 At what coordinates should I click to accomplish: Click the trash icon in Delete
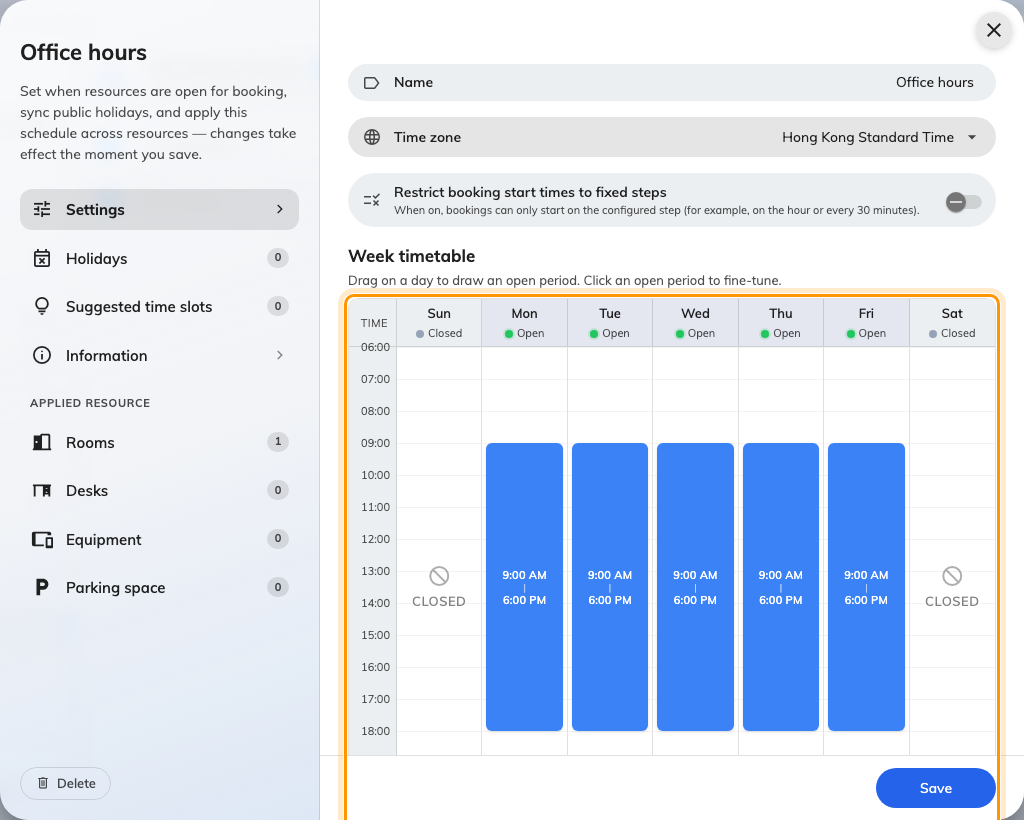click(43, 783)
